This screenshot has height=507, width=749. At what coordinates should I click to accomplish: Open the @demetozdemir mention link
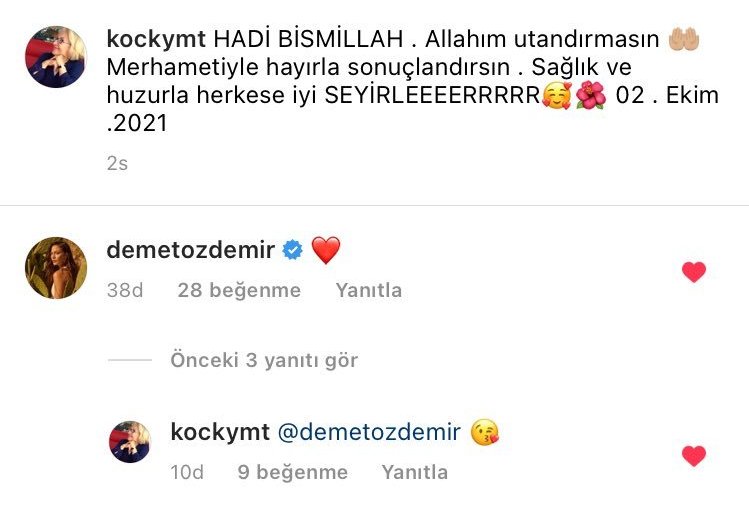pyautogui.click(x=369, y=432)
